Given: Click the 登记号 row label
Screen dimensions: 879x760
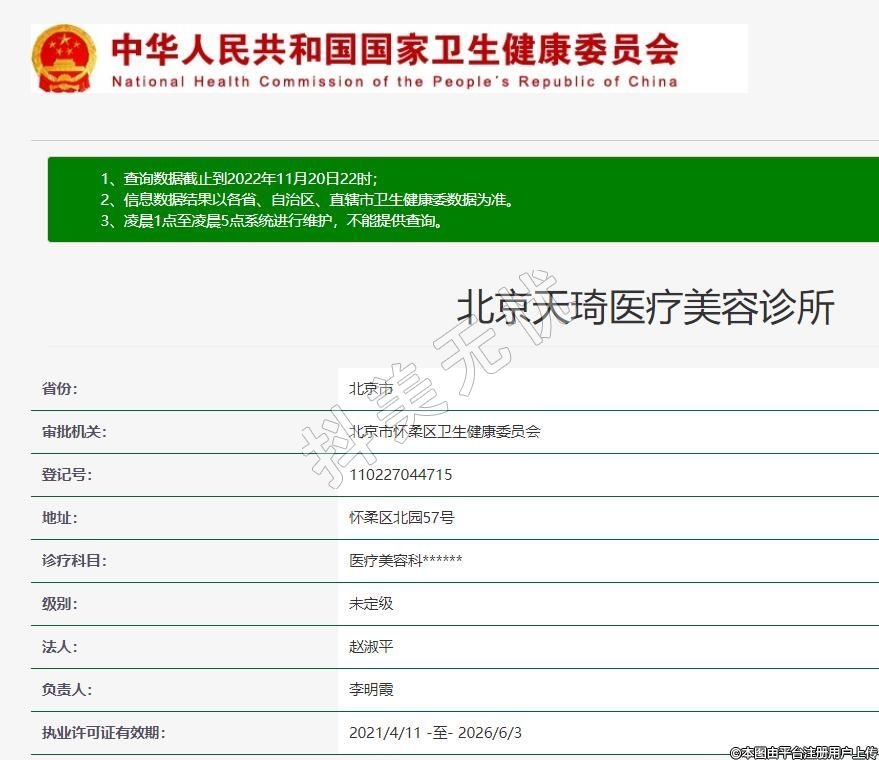Looking at the screenshot, I should point(67,475).
